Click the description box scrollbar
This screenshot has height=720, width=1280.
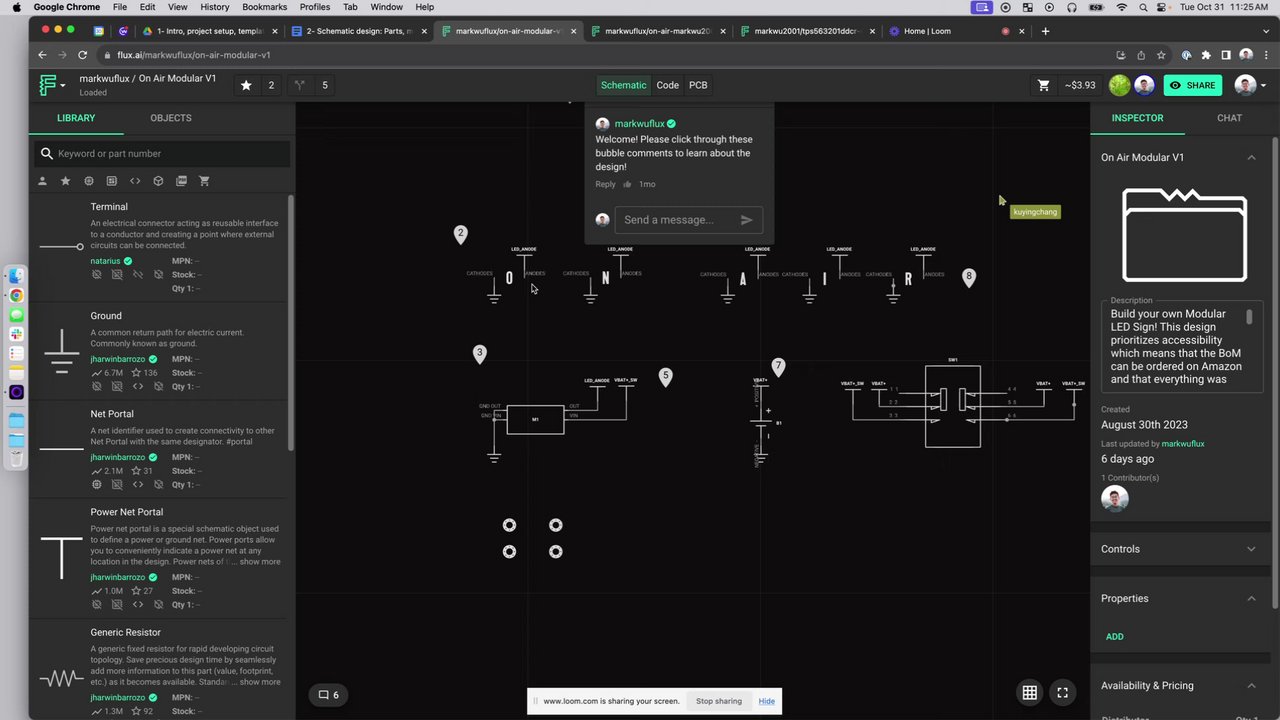(x=1249, y=317)
